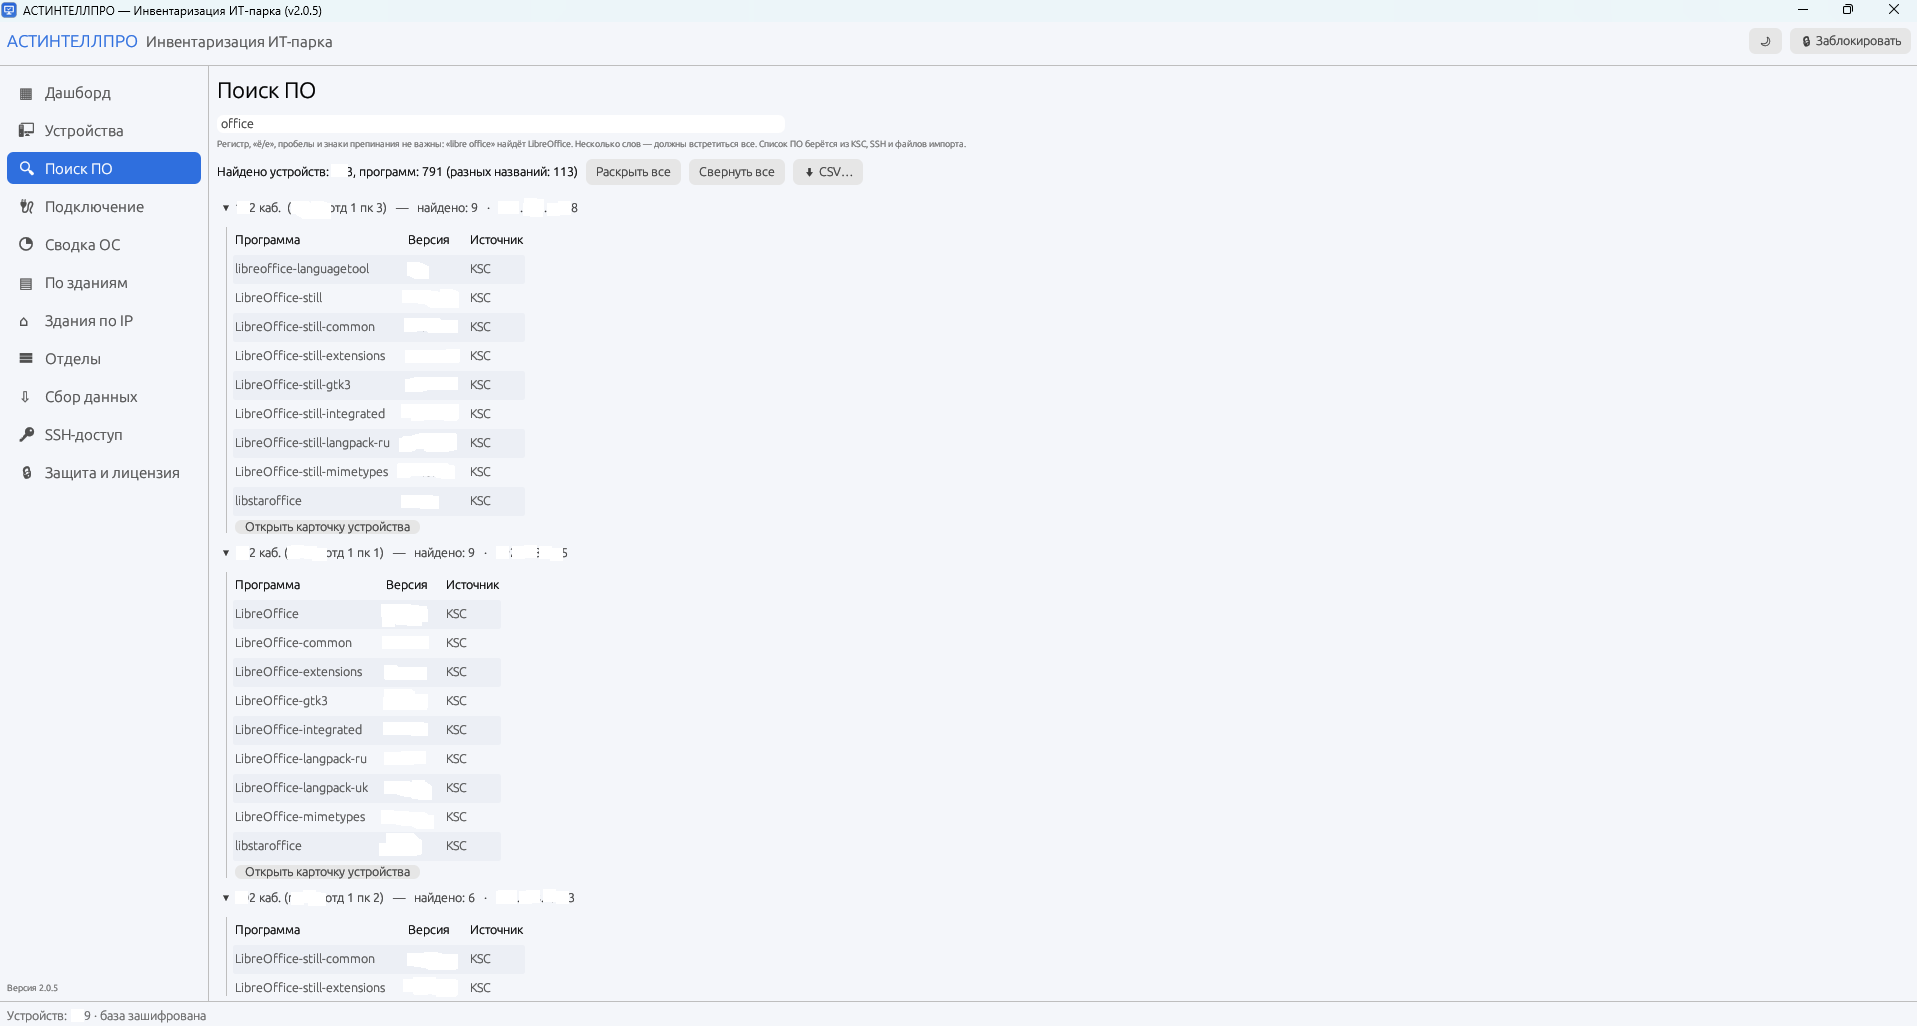The image size is (1917, 1026).
Task: Open device card under пк 1 table
Action: (327, 872)
